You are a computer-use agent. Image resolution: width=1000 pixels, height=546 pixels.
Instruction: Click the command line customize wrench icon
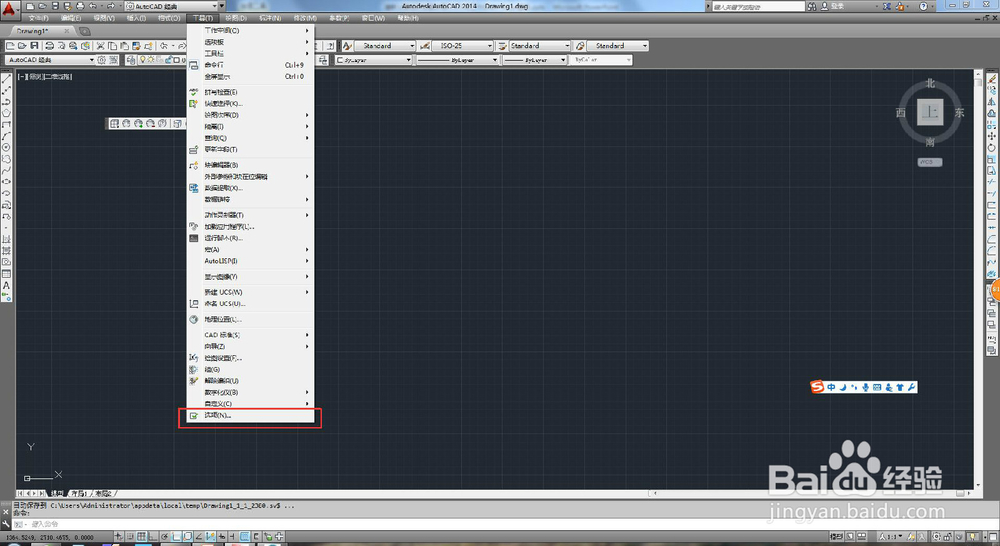(6, 524)
